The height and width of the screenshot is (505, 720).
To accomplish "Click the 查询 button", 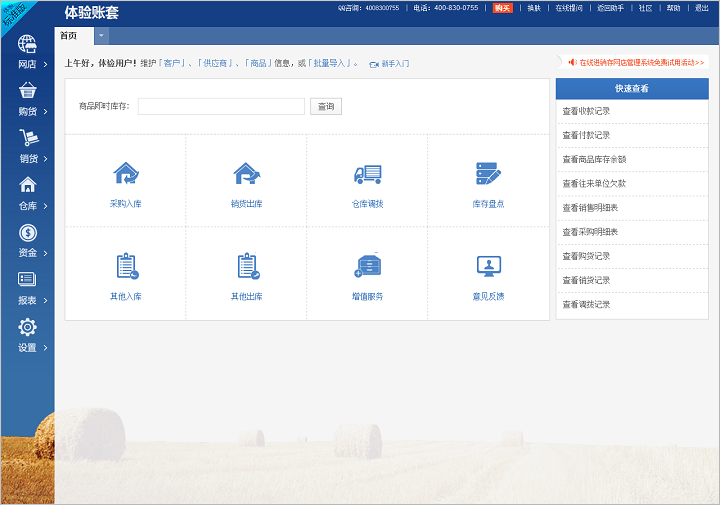I will (326, 107).
